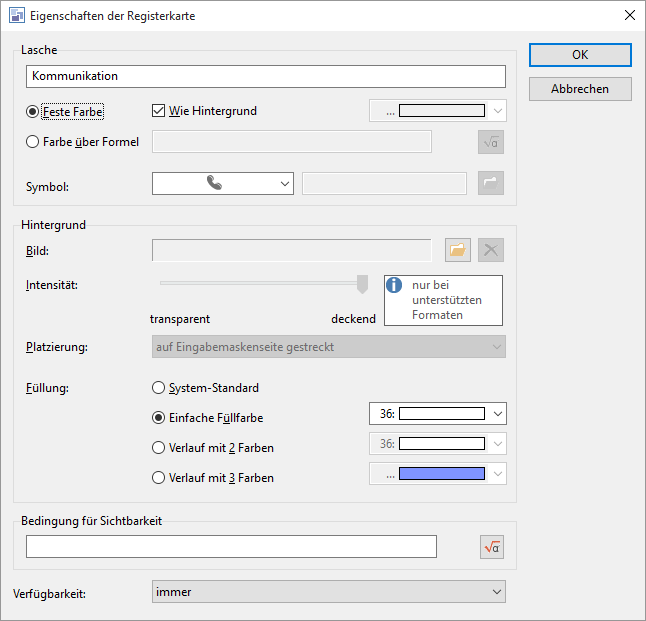Click the blue info icon
The height and width of the screenshot is (621, 646).
tap(396, 286)
